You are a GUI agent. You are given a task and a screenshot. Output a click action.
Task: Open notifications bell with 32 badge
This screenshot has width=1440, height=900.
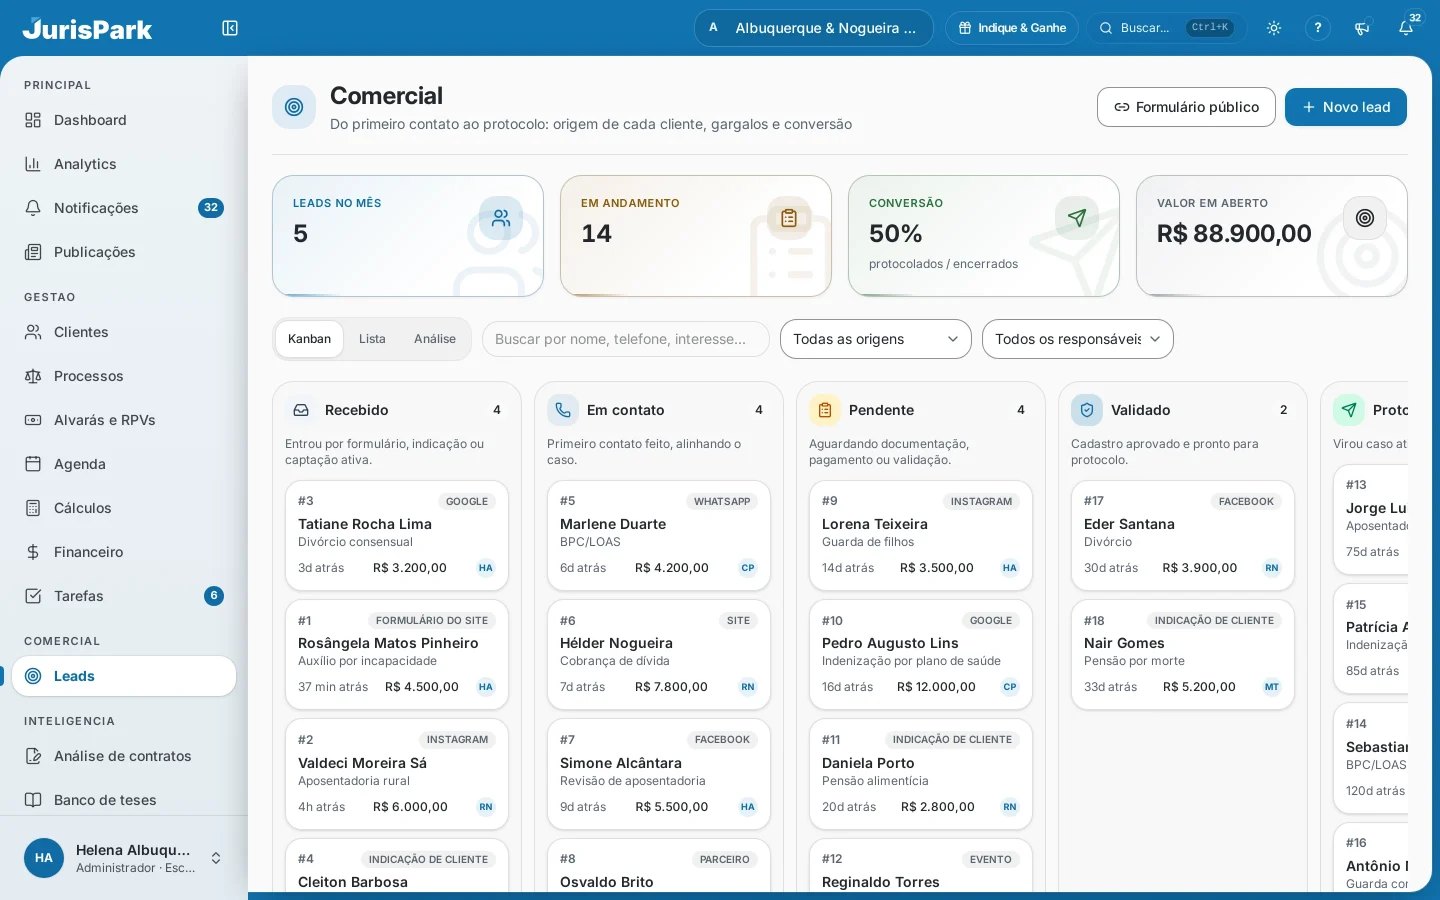[x=1406, y=28]
